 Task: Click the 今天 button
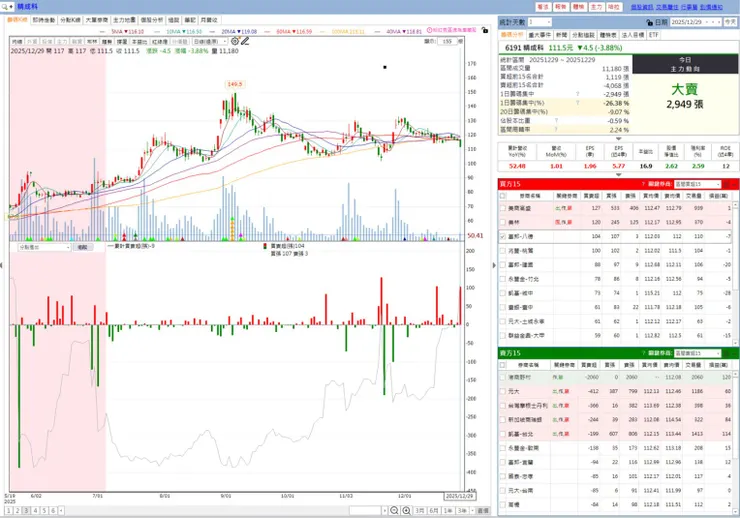point(730,22)
